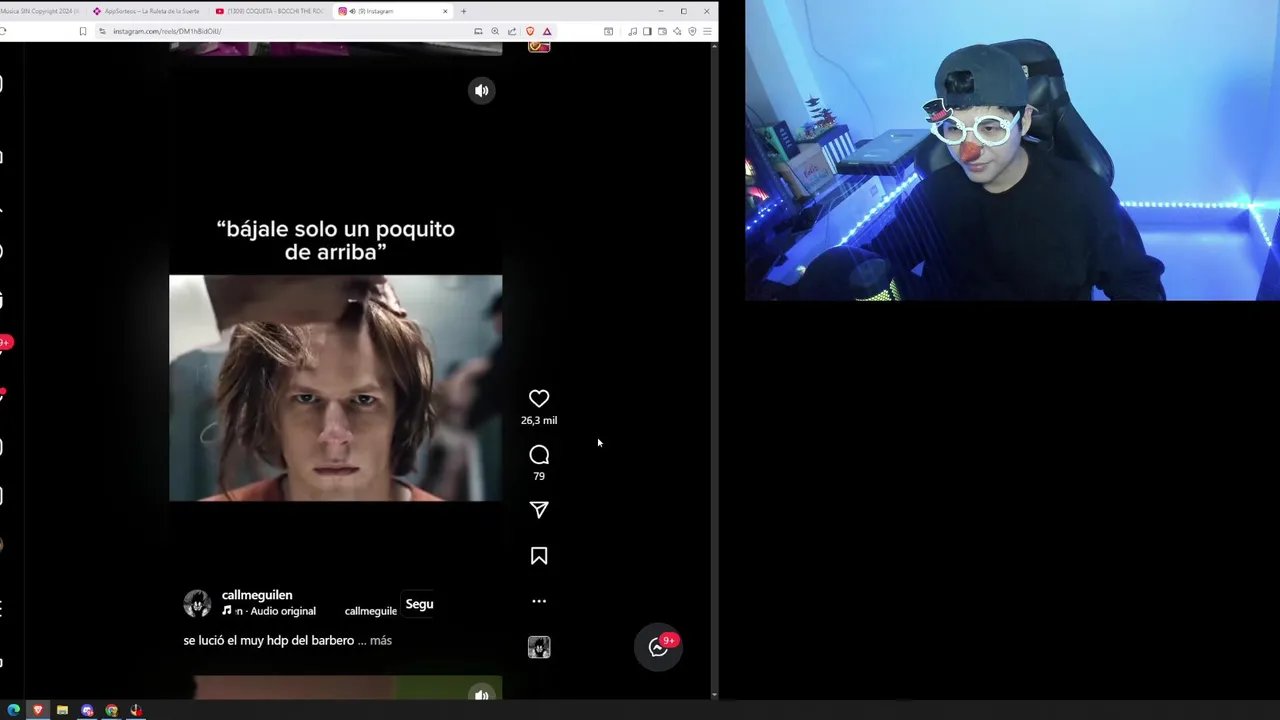The width and height of the screenshot is (1280, 720).
Task: Open Brave browser from the taskbar
Action: 38,710
